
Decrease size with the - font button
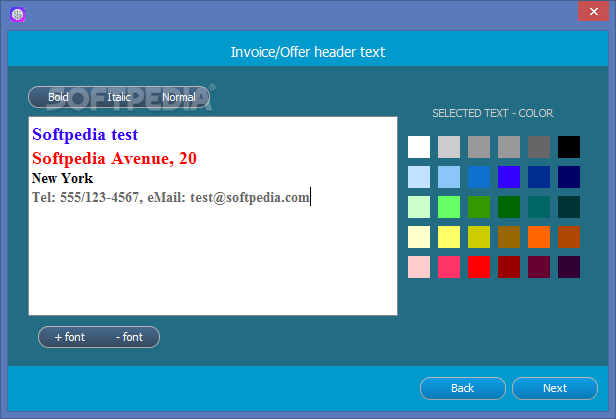(x=129, y=337)
